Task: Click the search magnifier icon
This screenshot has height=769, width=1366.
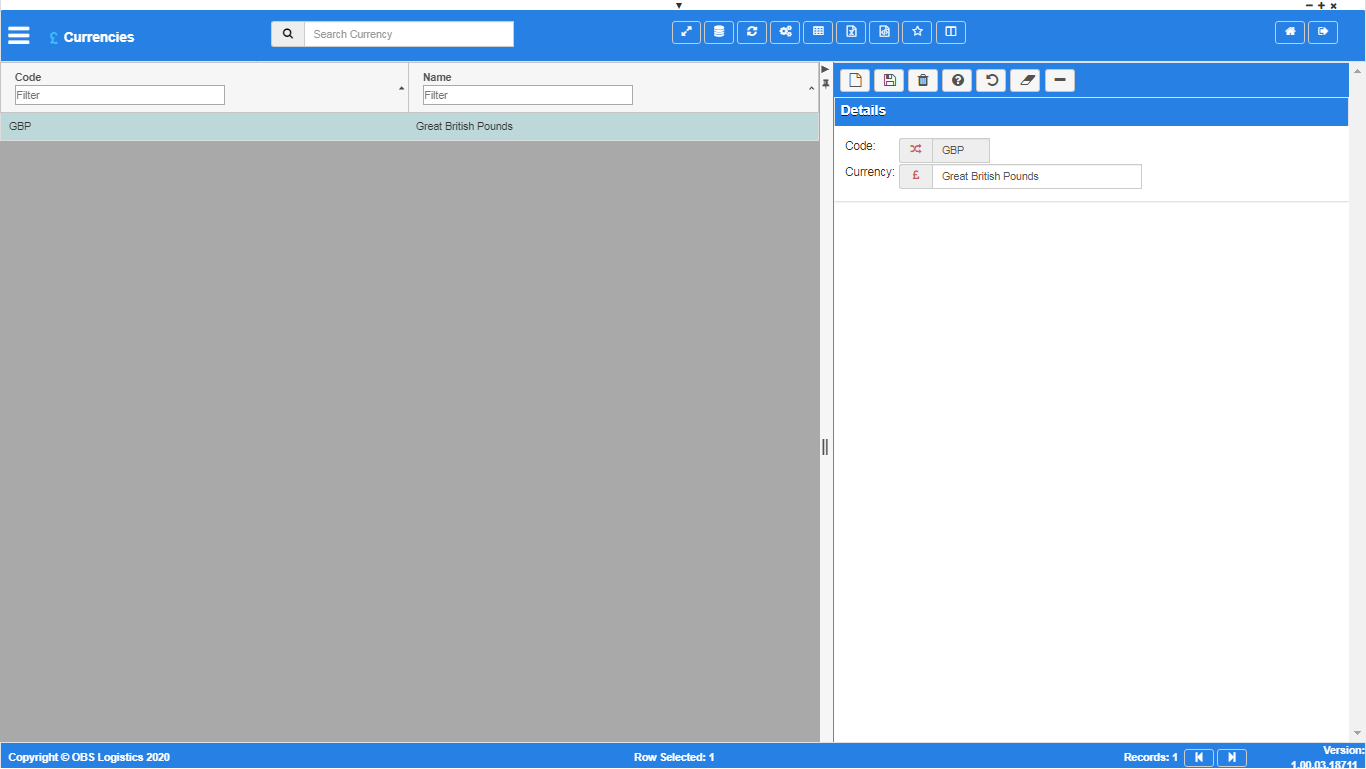Action: [x=288, y=34]
